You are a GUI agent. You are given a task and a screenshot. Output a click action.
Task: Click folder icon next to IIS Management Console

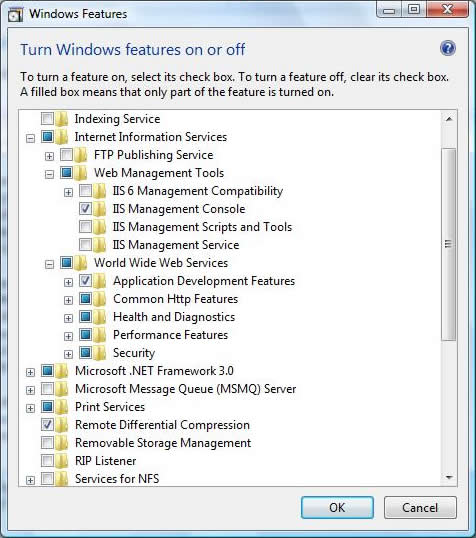tap(100, 209)
